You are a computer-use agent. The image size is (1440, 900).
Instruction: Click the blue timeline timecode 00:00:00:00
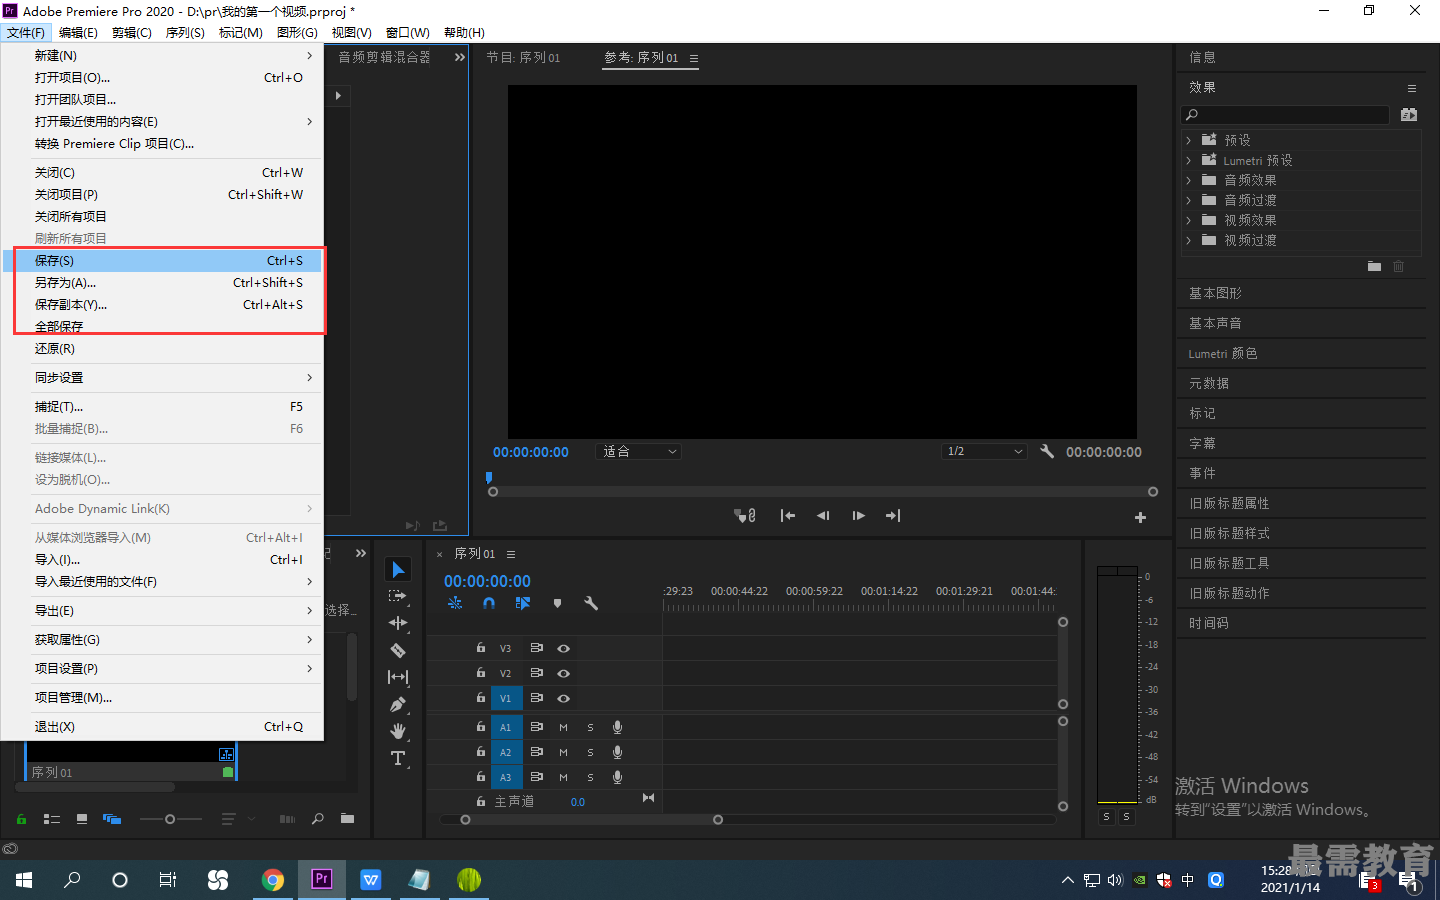[487, 581]
